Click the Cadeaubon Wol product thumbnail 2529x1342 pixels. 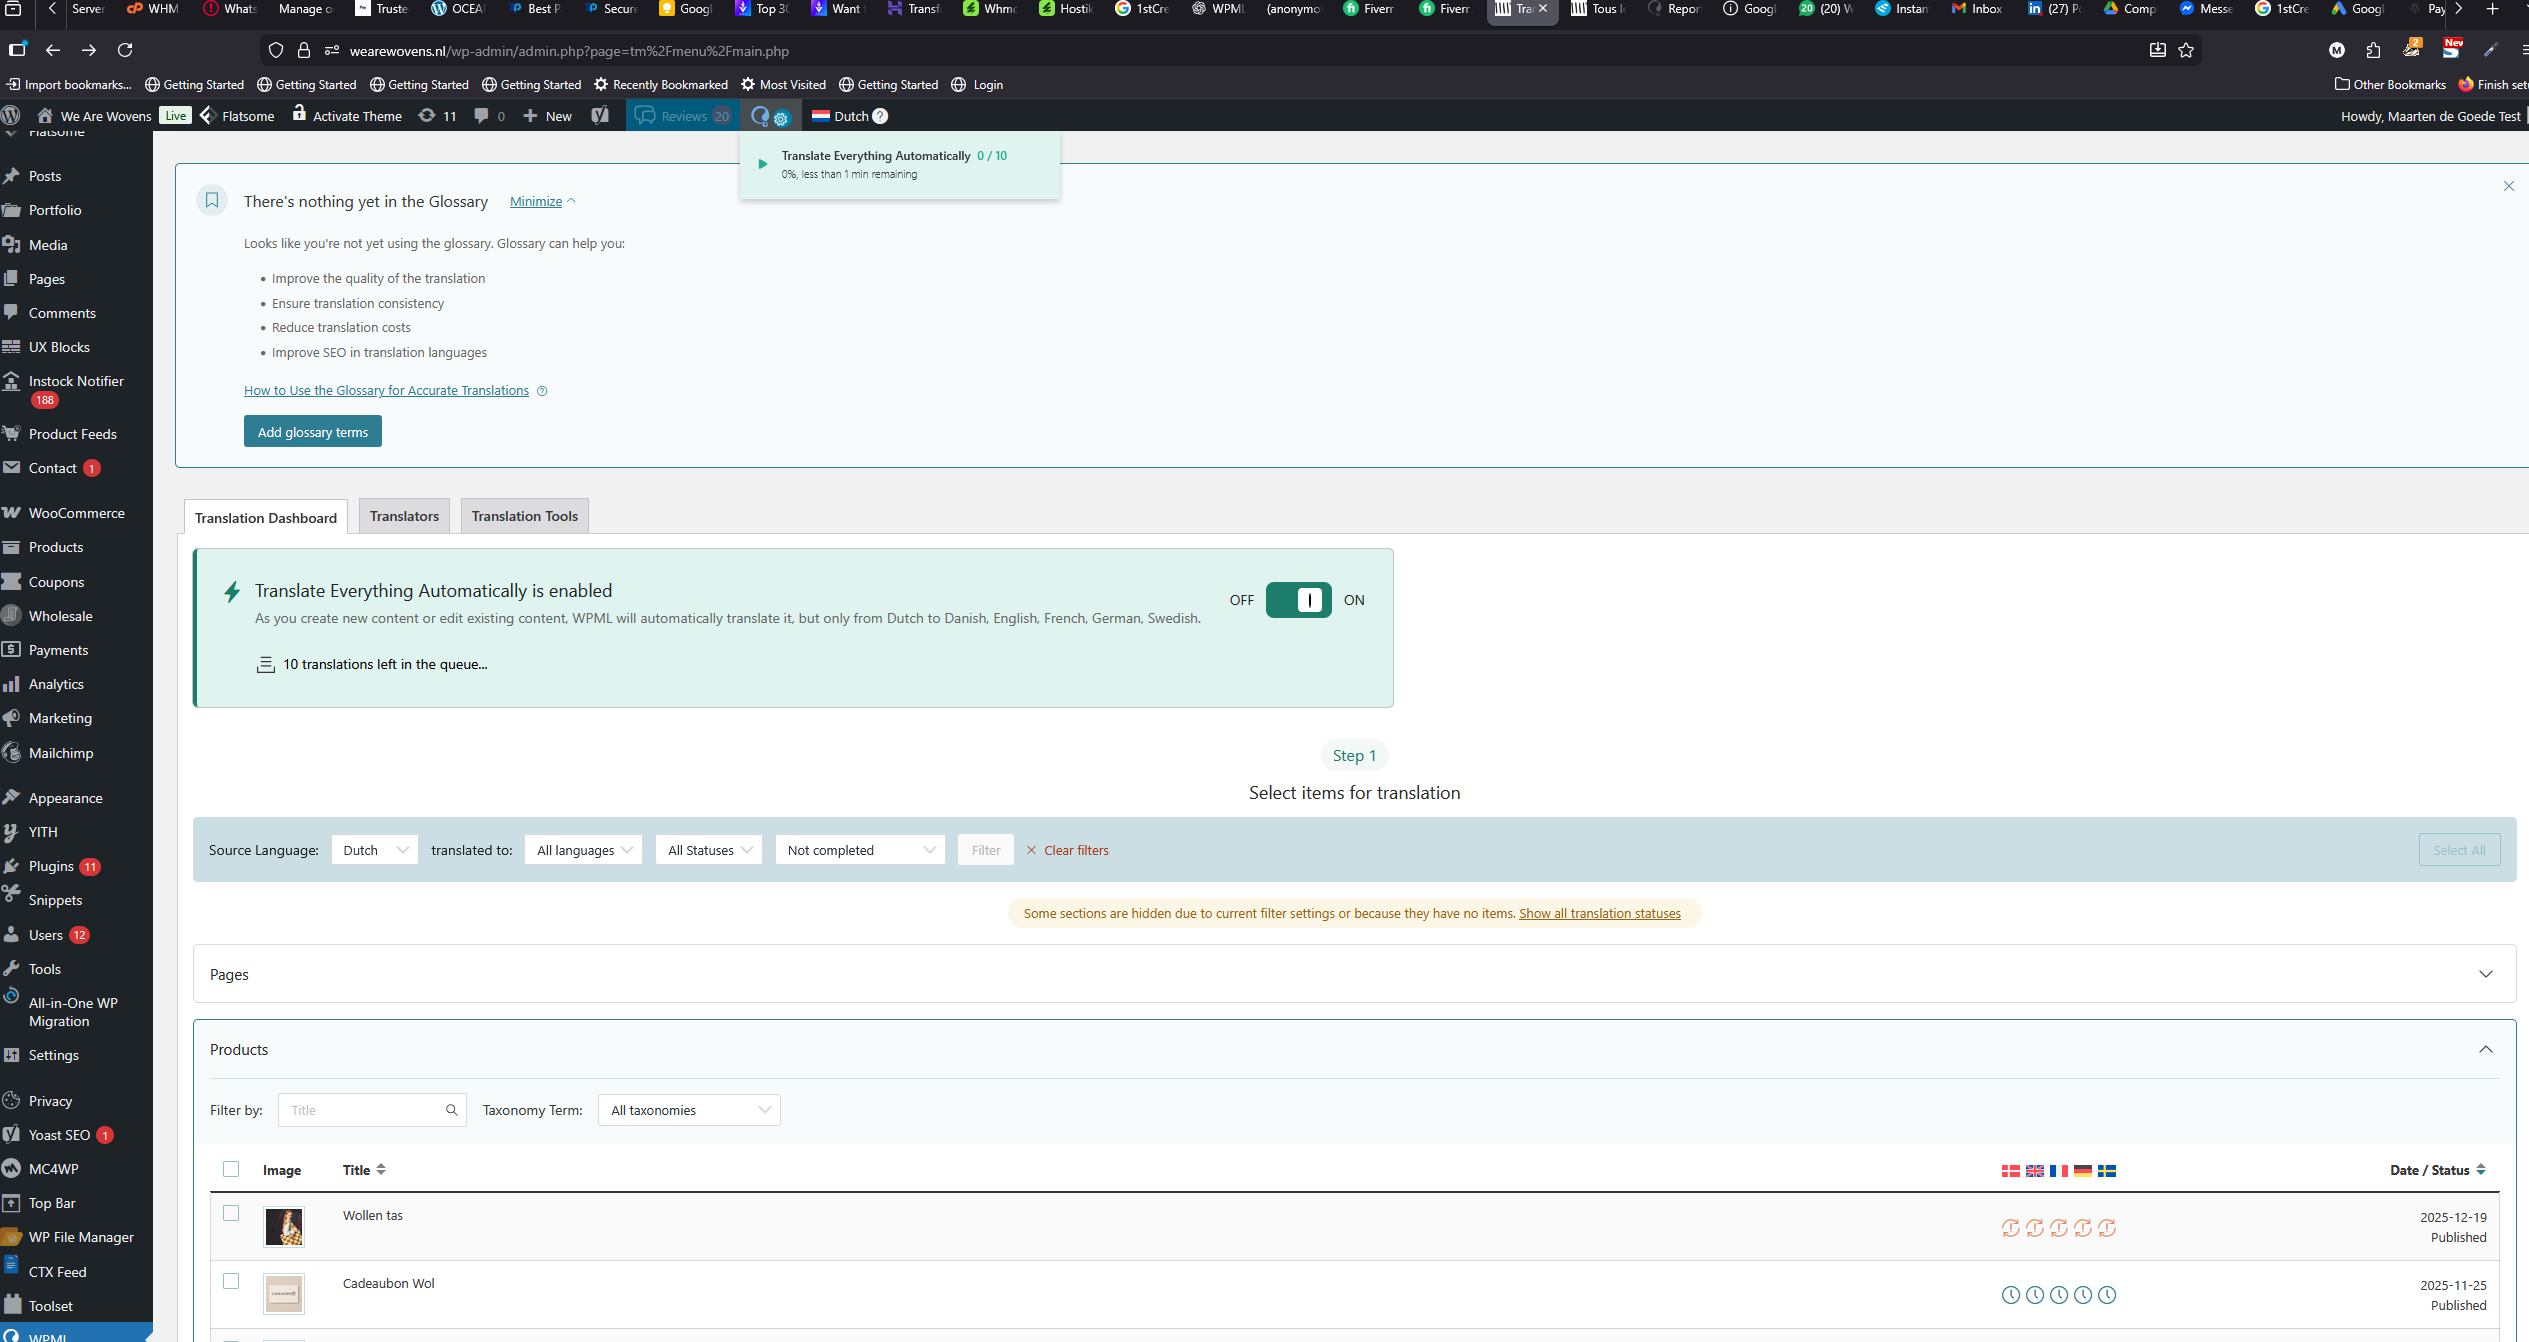[284, 1294]
